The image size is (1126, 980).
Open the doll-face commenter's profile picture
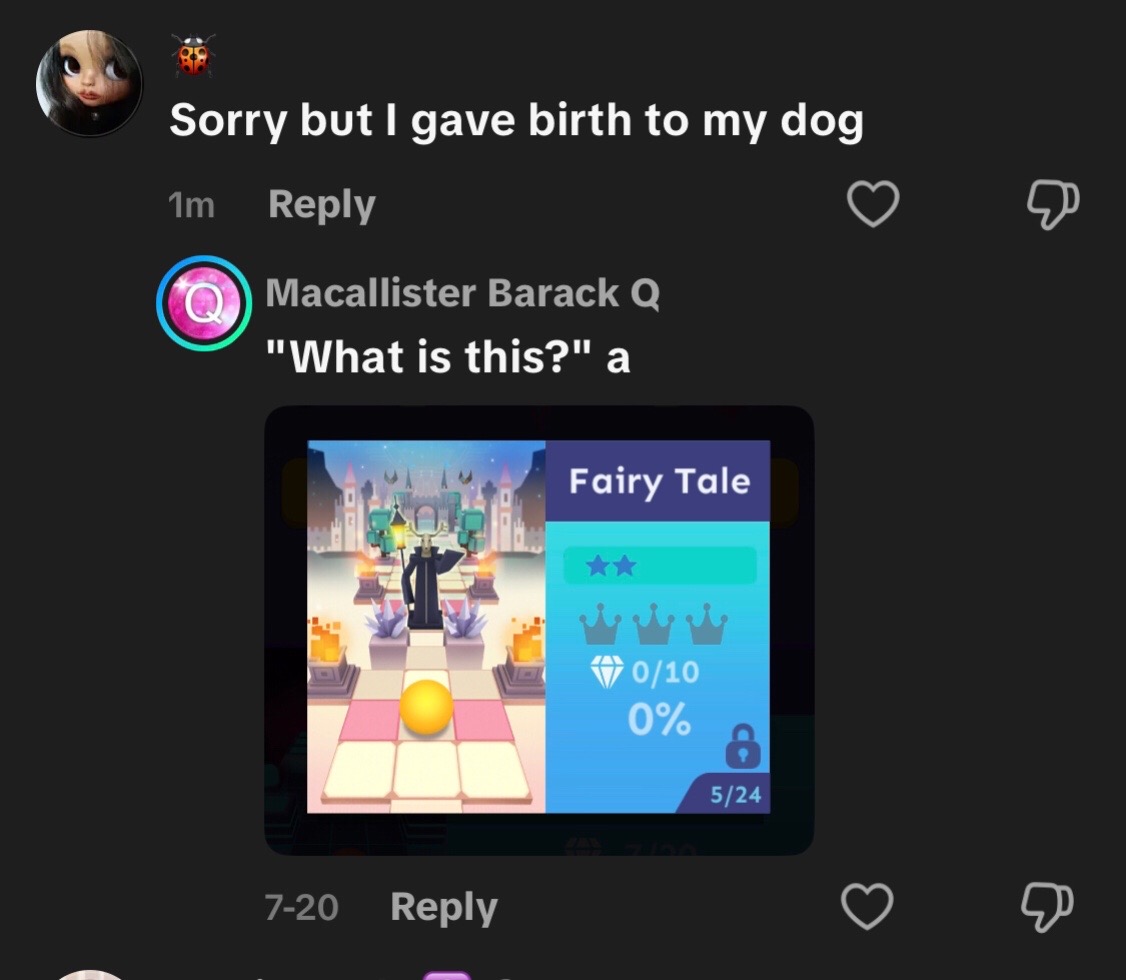point(89,83)
